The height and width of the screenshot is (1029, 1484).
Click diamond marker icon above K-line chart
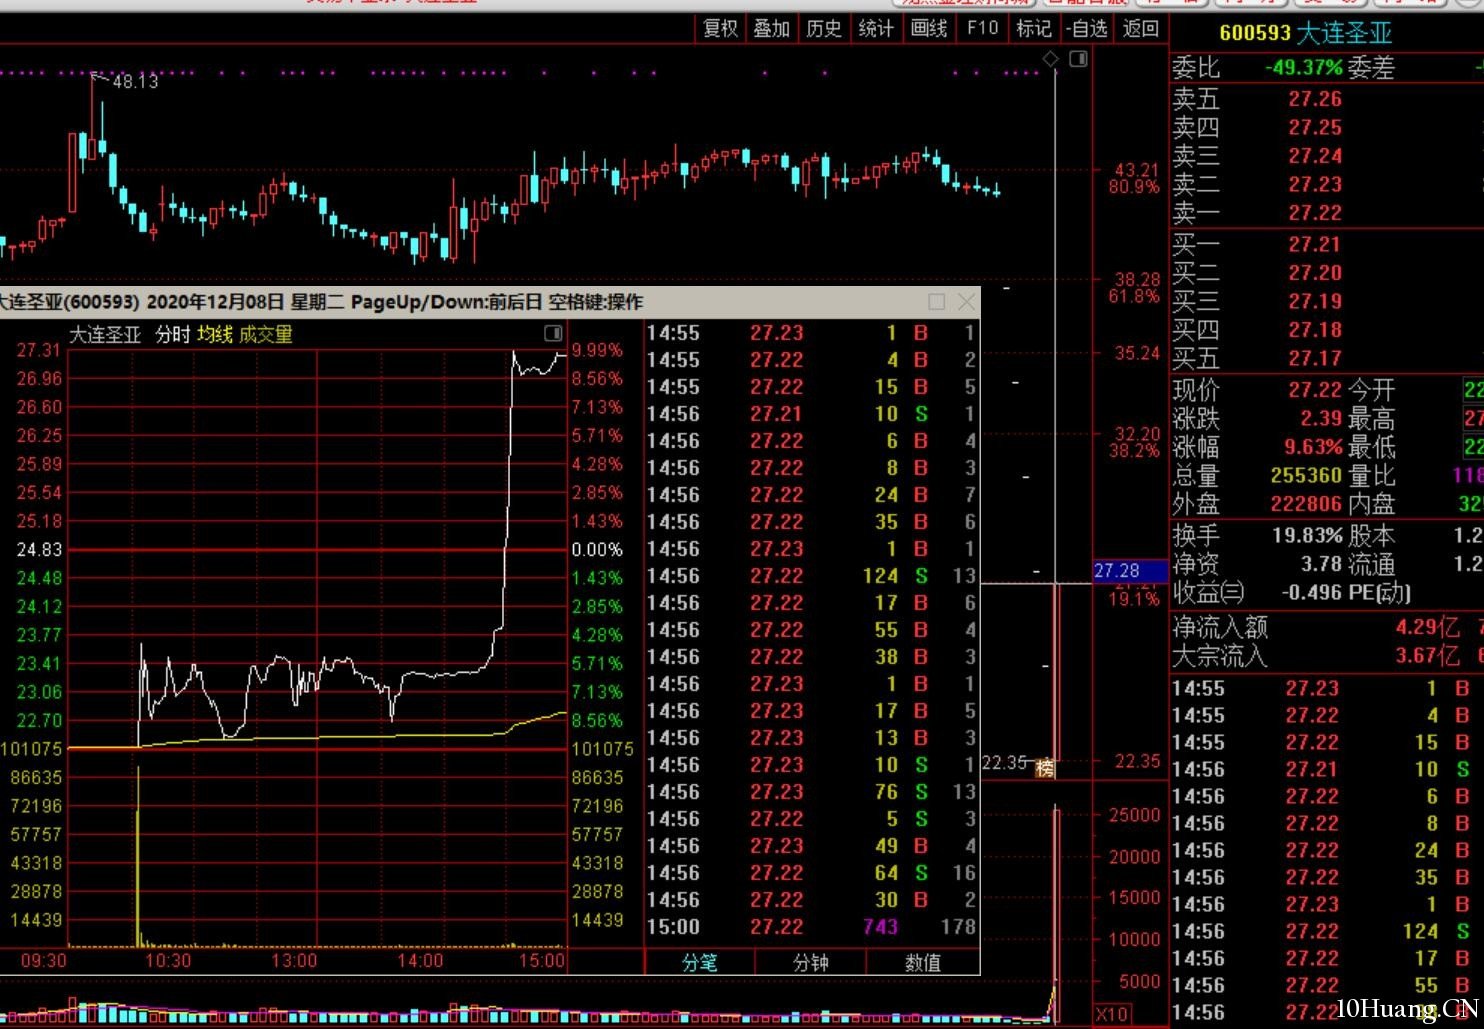tap(1051, 59)
